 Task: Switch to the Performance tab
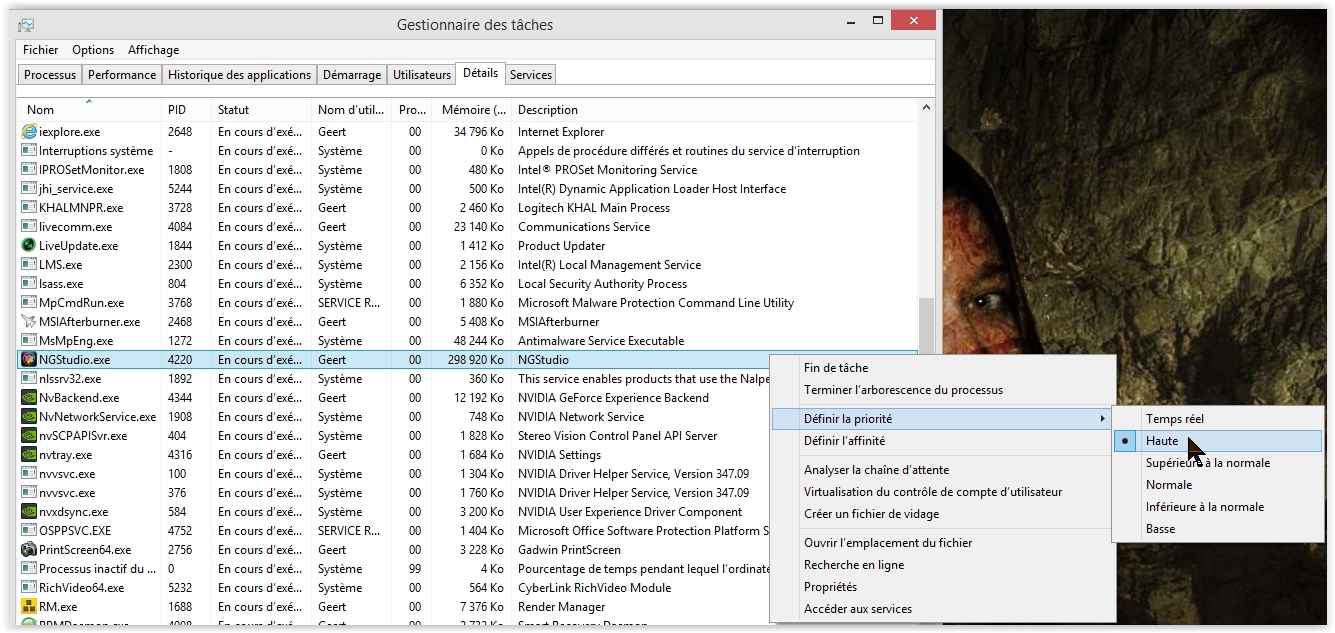[122, 75]
